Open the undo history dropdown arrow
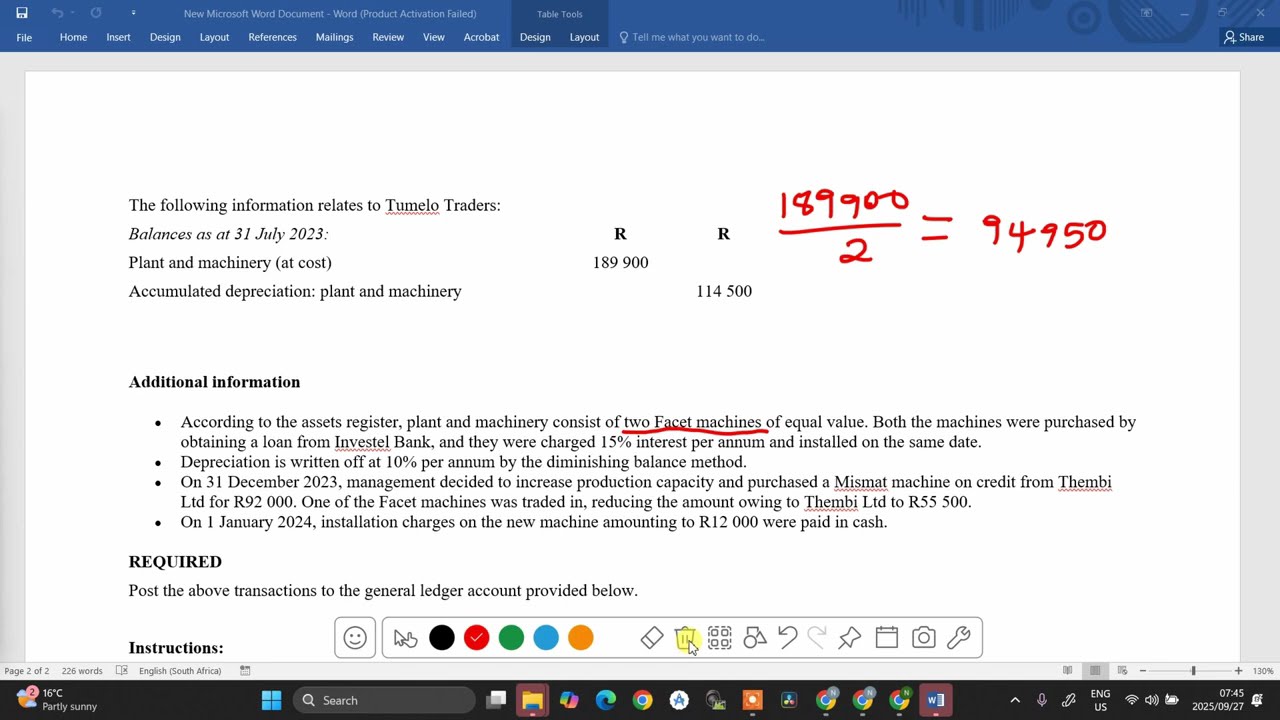This screenshot has width=1280, height=720. tap(73, 13)
